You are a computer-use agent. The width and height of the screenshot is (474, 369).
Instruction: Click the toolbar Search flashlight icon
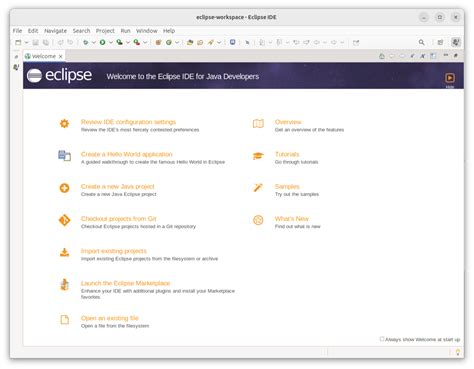[211, 42]
